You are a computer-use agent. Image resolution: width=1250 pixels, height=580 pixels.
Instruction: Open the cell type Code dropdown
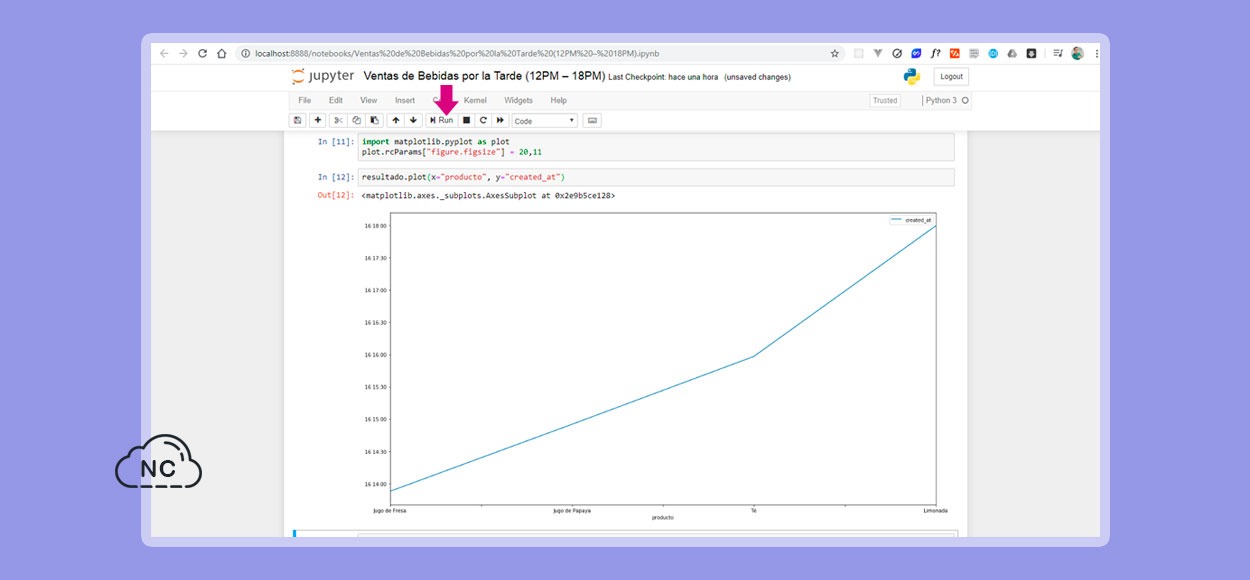pyautogui.click(x=545, y=120)
